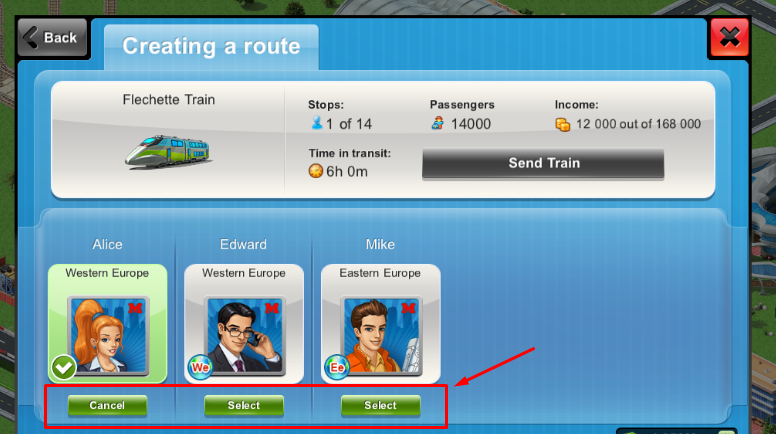The image size is (776, 434).
Task: Toggle the green checkmark on Alice's card
Action: point(63,367)
